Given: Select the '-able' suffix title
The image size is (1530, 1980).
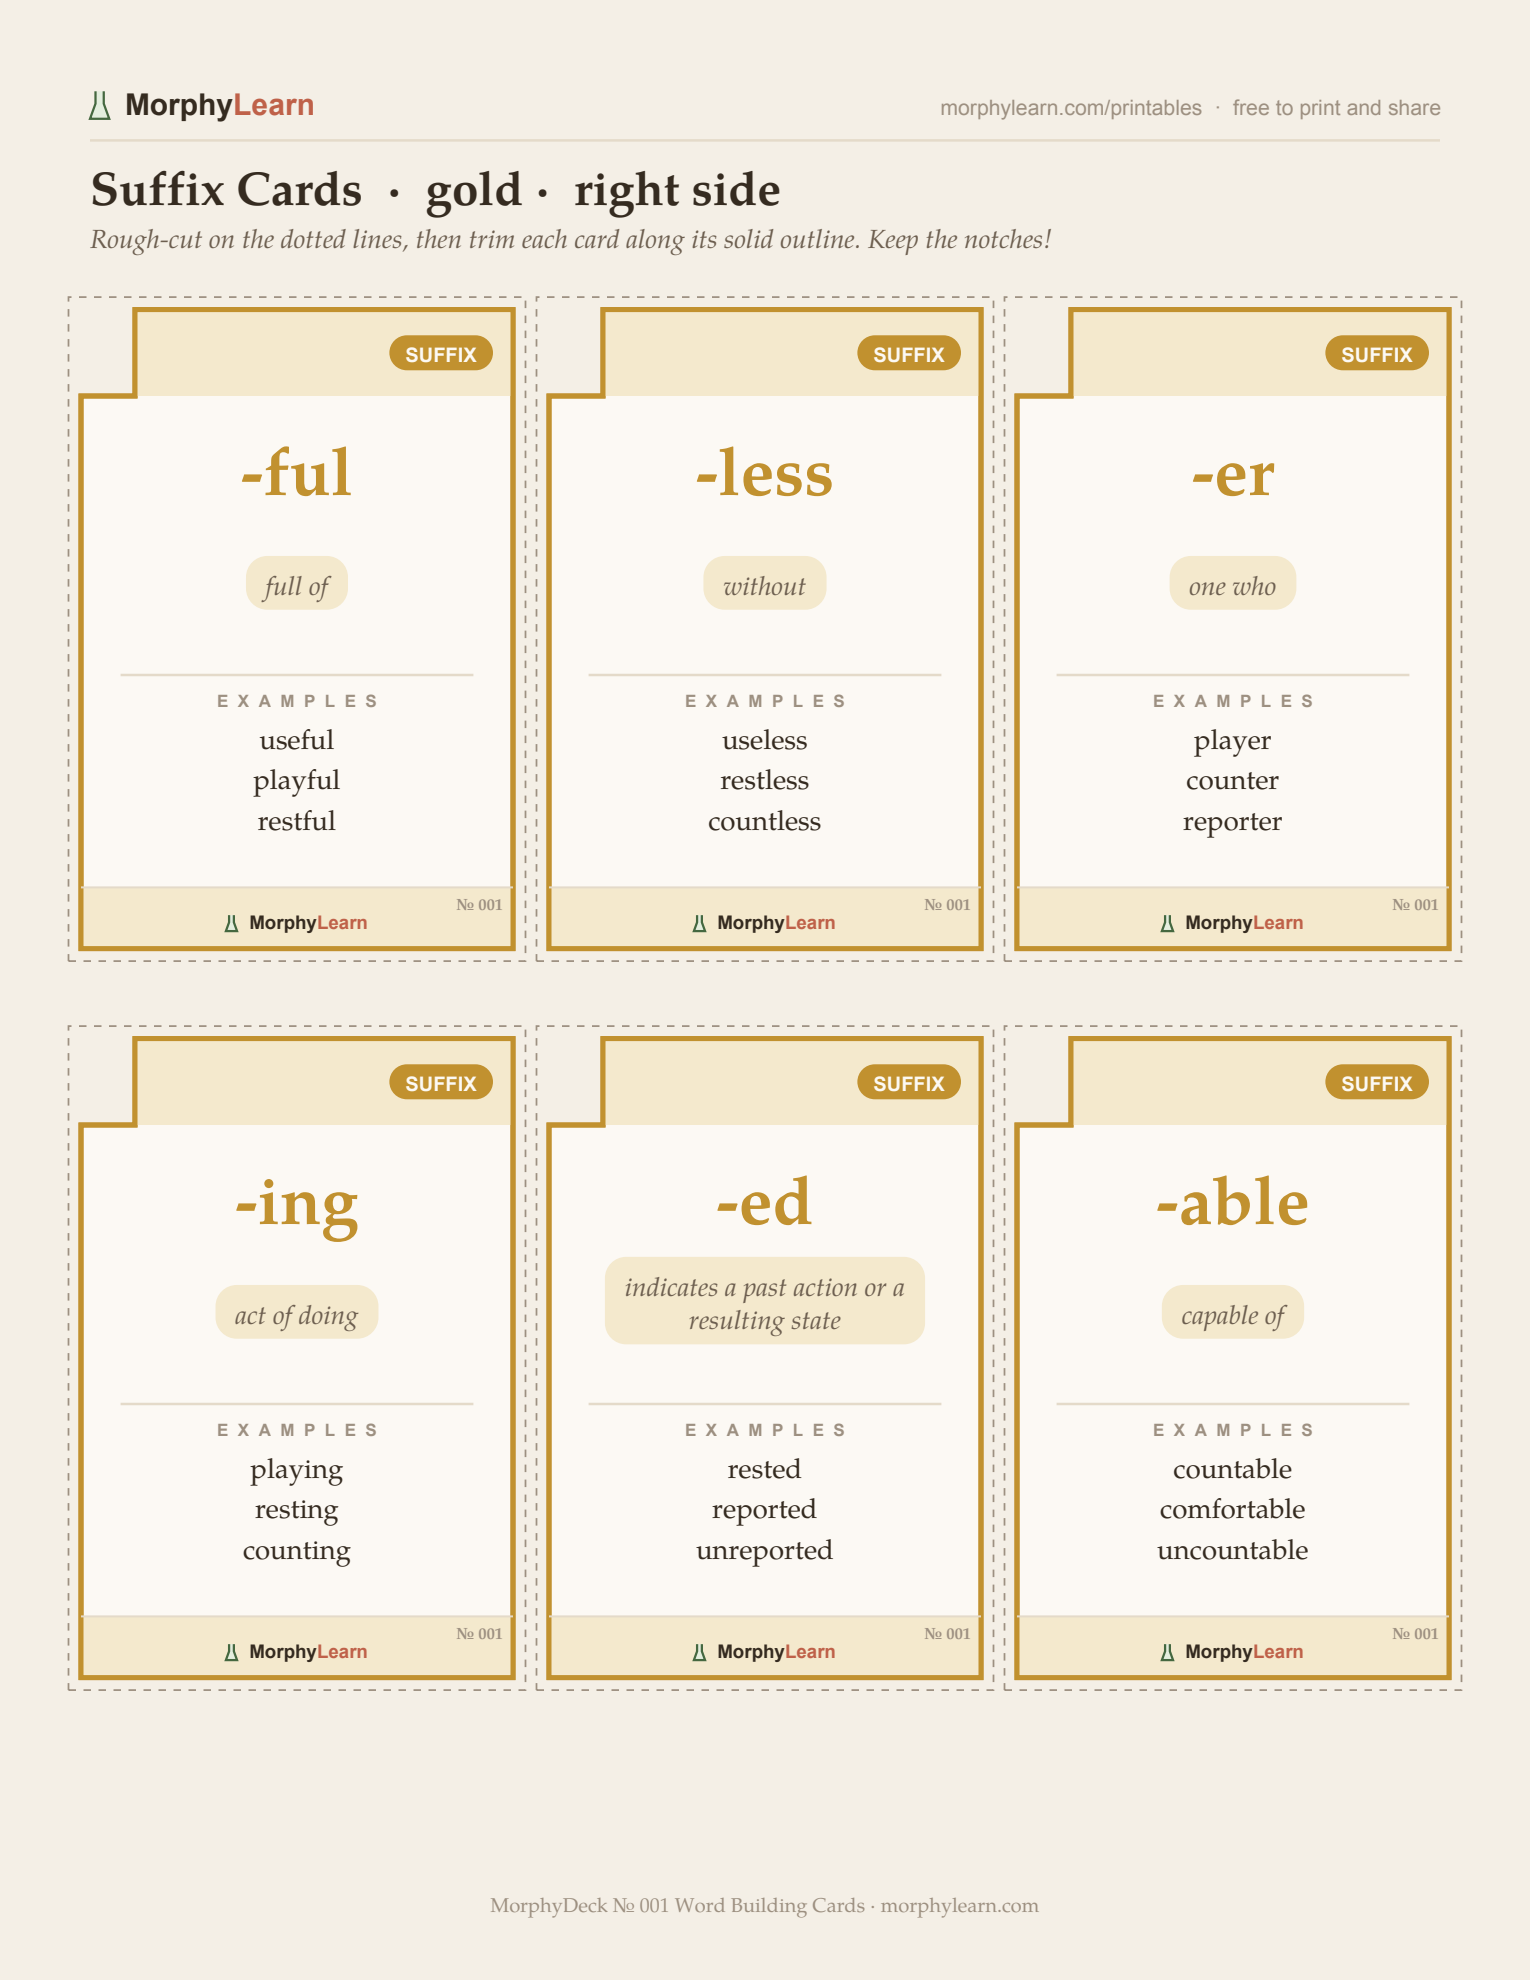Looking at the screenshot, I should click(x=1233, y=1202).
